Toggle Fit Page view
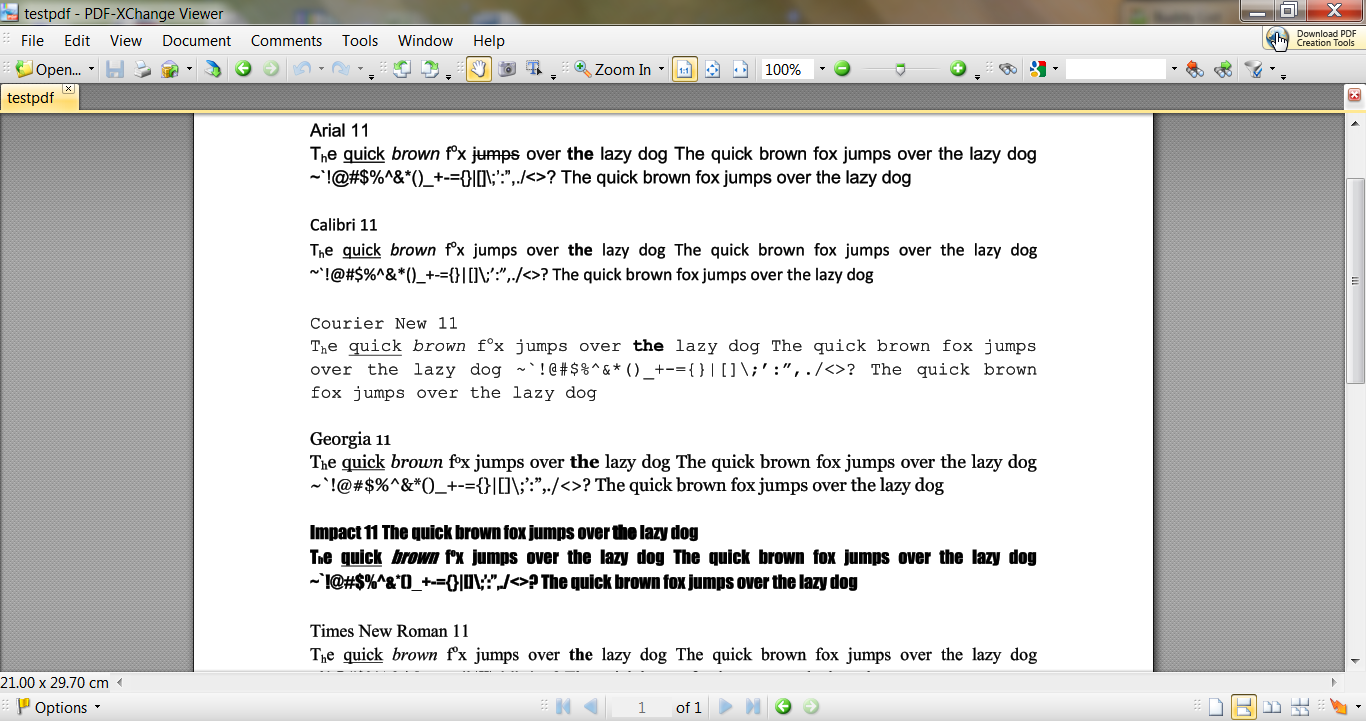Viewport: 1366px width, 721px height. pos(713,69)
